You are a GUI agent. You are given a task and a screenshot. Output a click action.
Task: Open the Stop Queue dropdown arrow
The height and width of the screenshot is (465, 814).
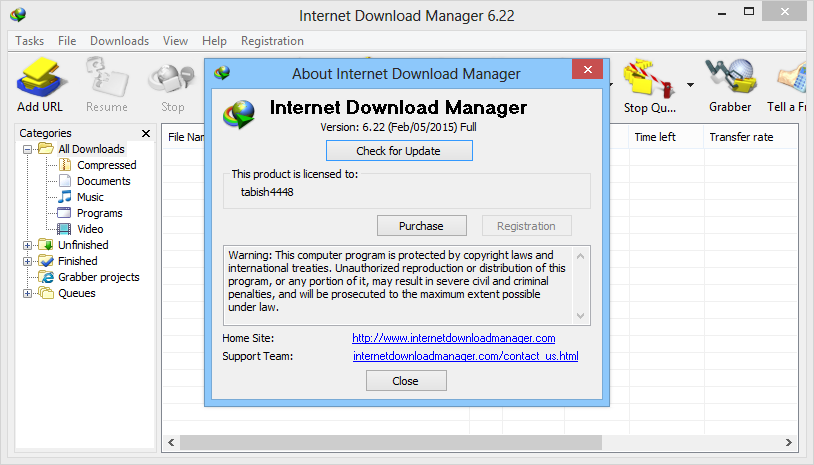690,85
